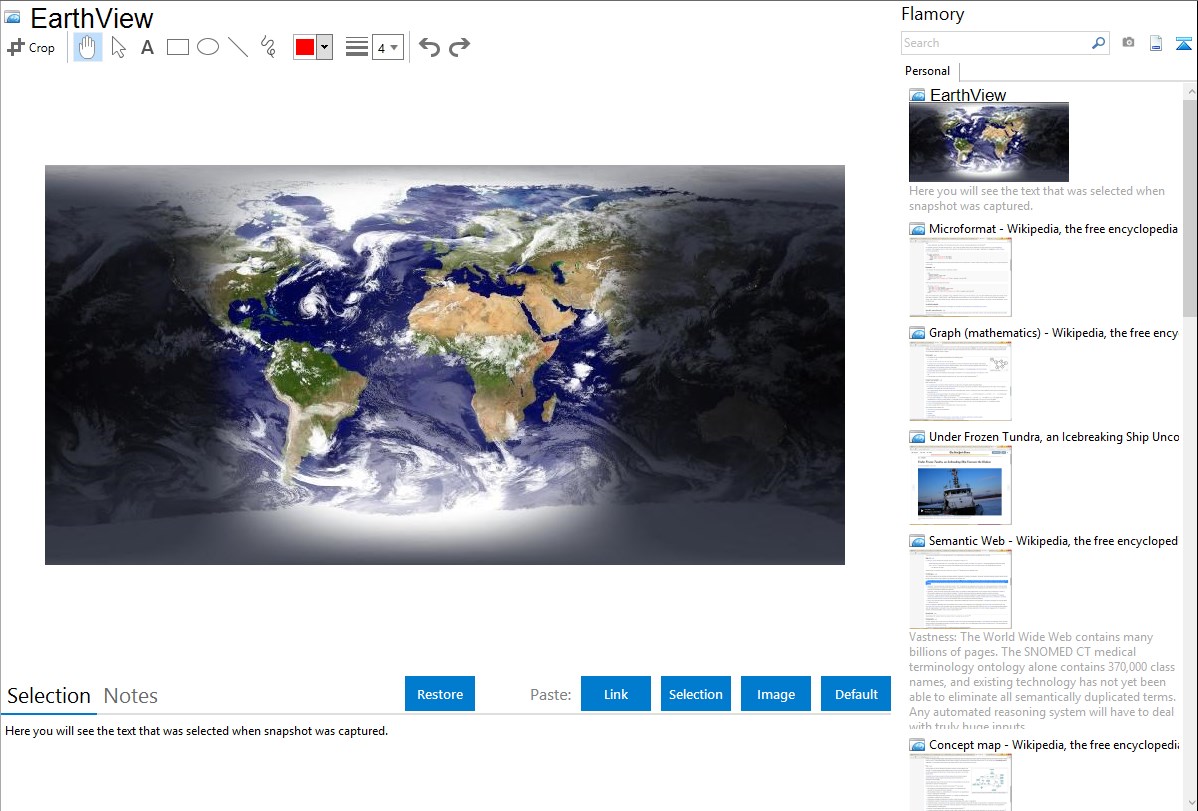Image resolution: width=1198 pixels, height=811 pixels.
Task: Select the freehand scribble tool
Action: [268, 47]
